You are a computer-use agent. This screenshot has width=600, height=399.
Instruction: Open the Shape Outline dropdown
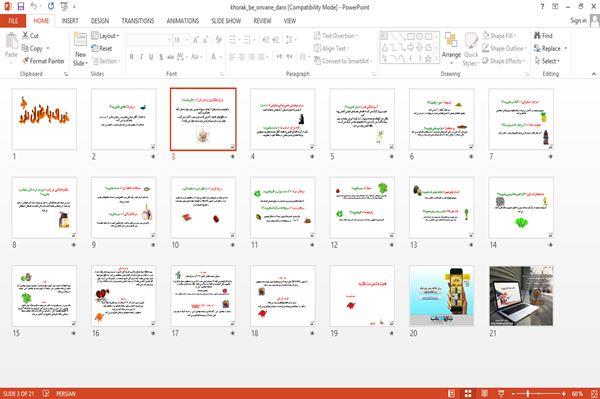click(x=504, y=48)
